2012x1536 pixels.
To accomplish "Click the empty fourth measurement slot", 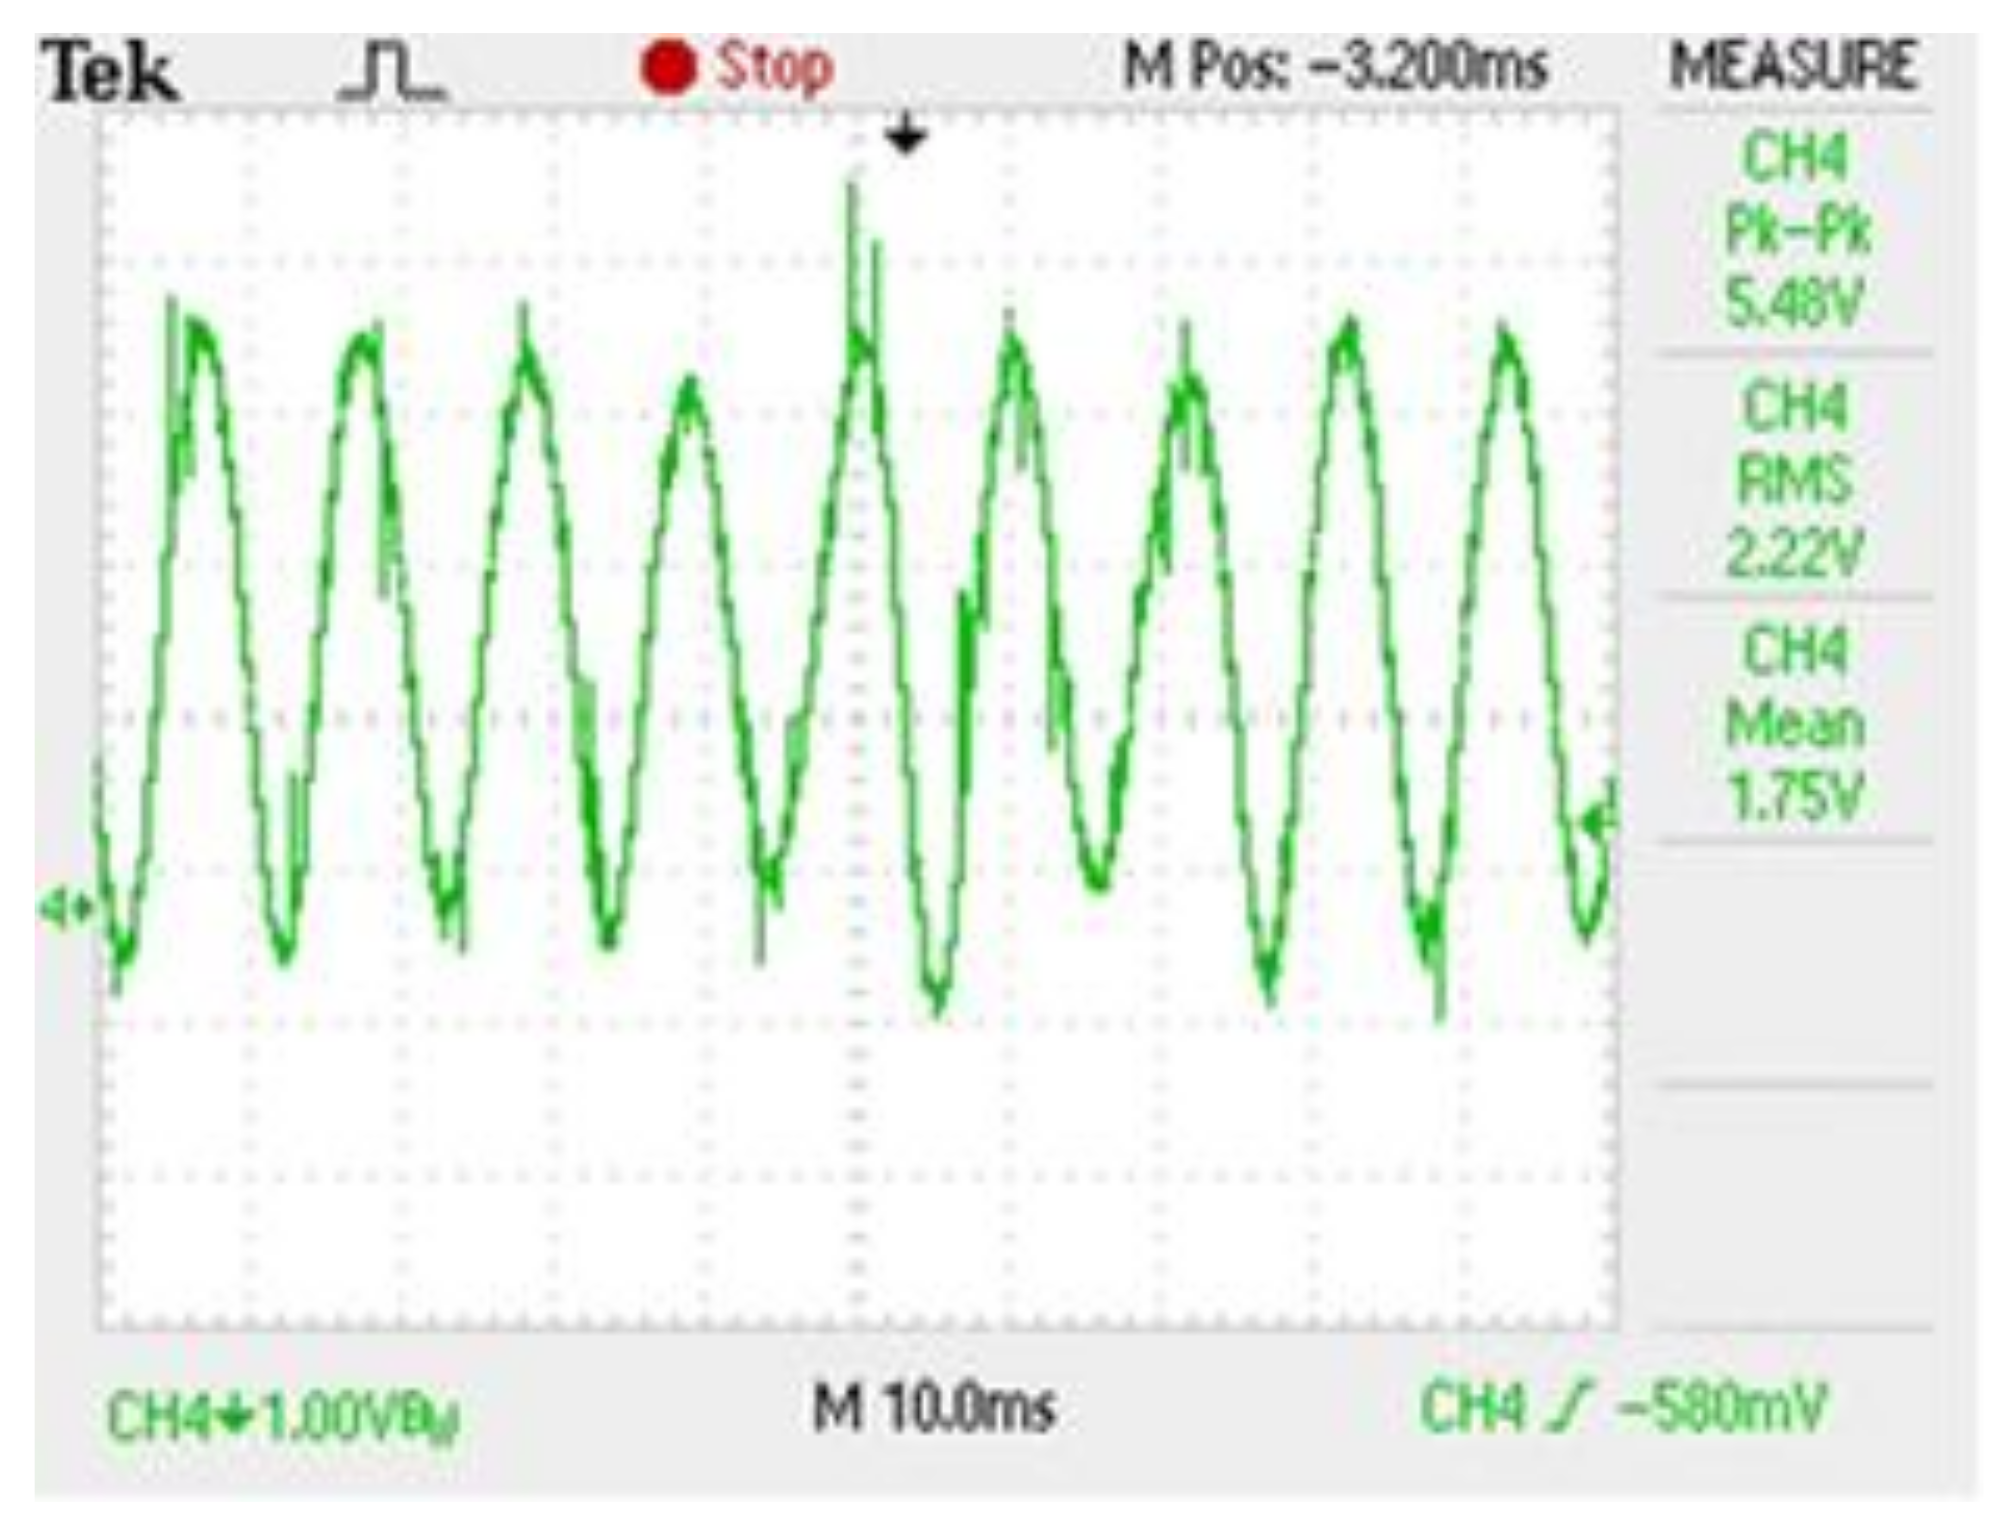I will click(x=1795, y=965).
